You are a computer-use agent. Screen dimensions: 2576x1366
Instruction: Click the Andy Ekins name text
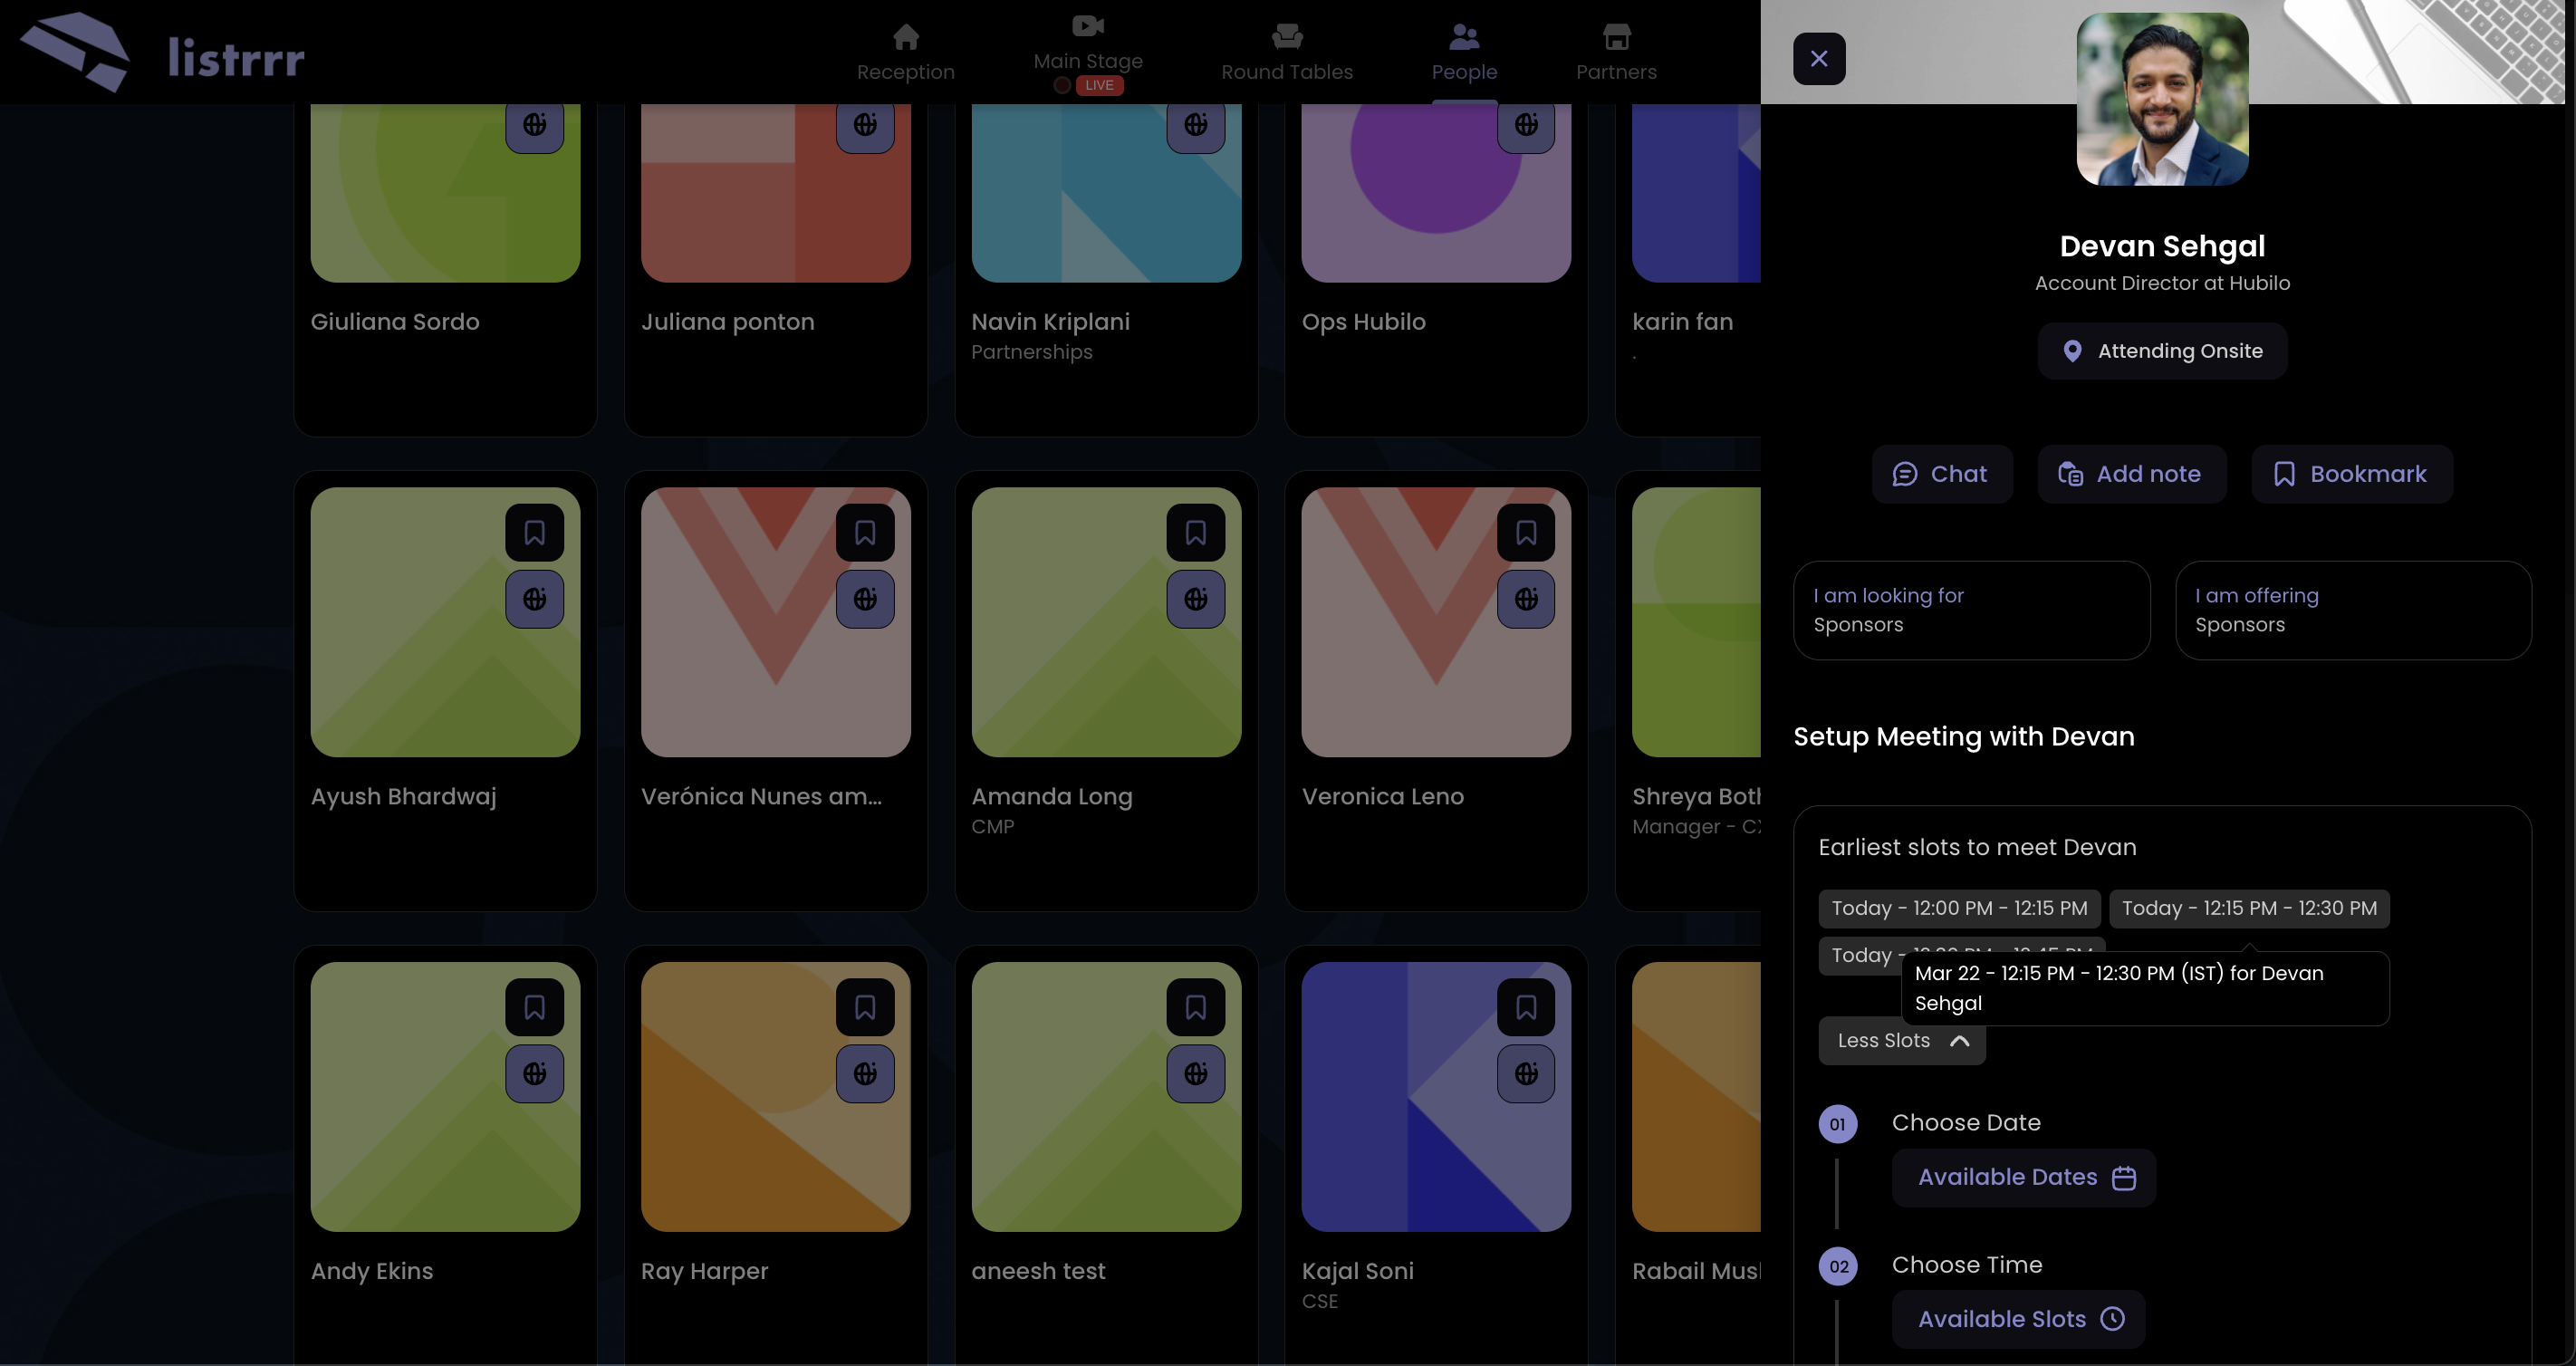click(372, 1271)
